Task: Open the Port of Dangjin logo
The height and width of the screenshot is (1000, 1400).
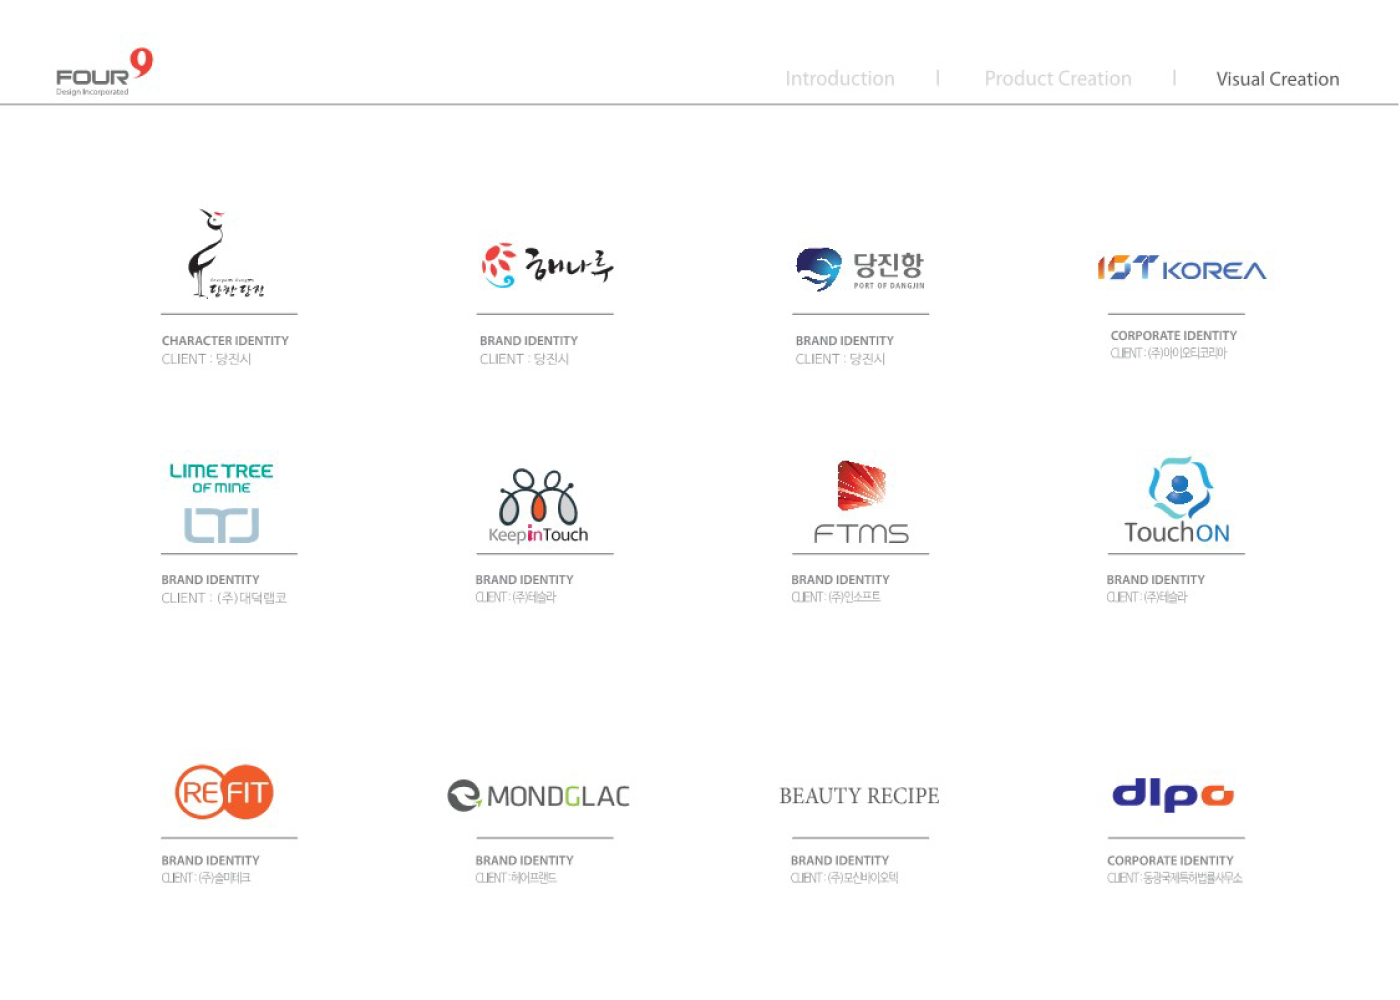Action: 860,269
